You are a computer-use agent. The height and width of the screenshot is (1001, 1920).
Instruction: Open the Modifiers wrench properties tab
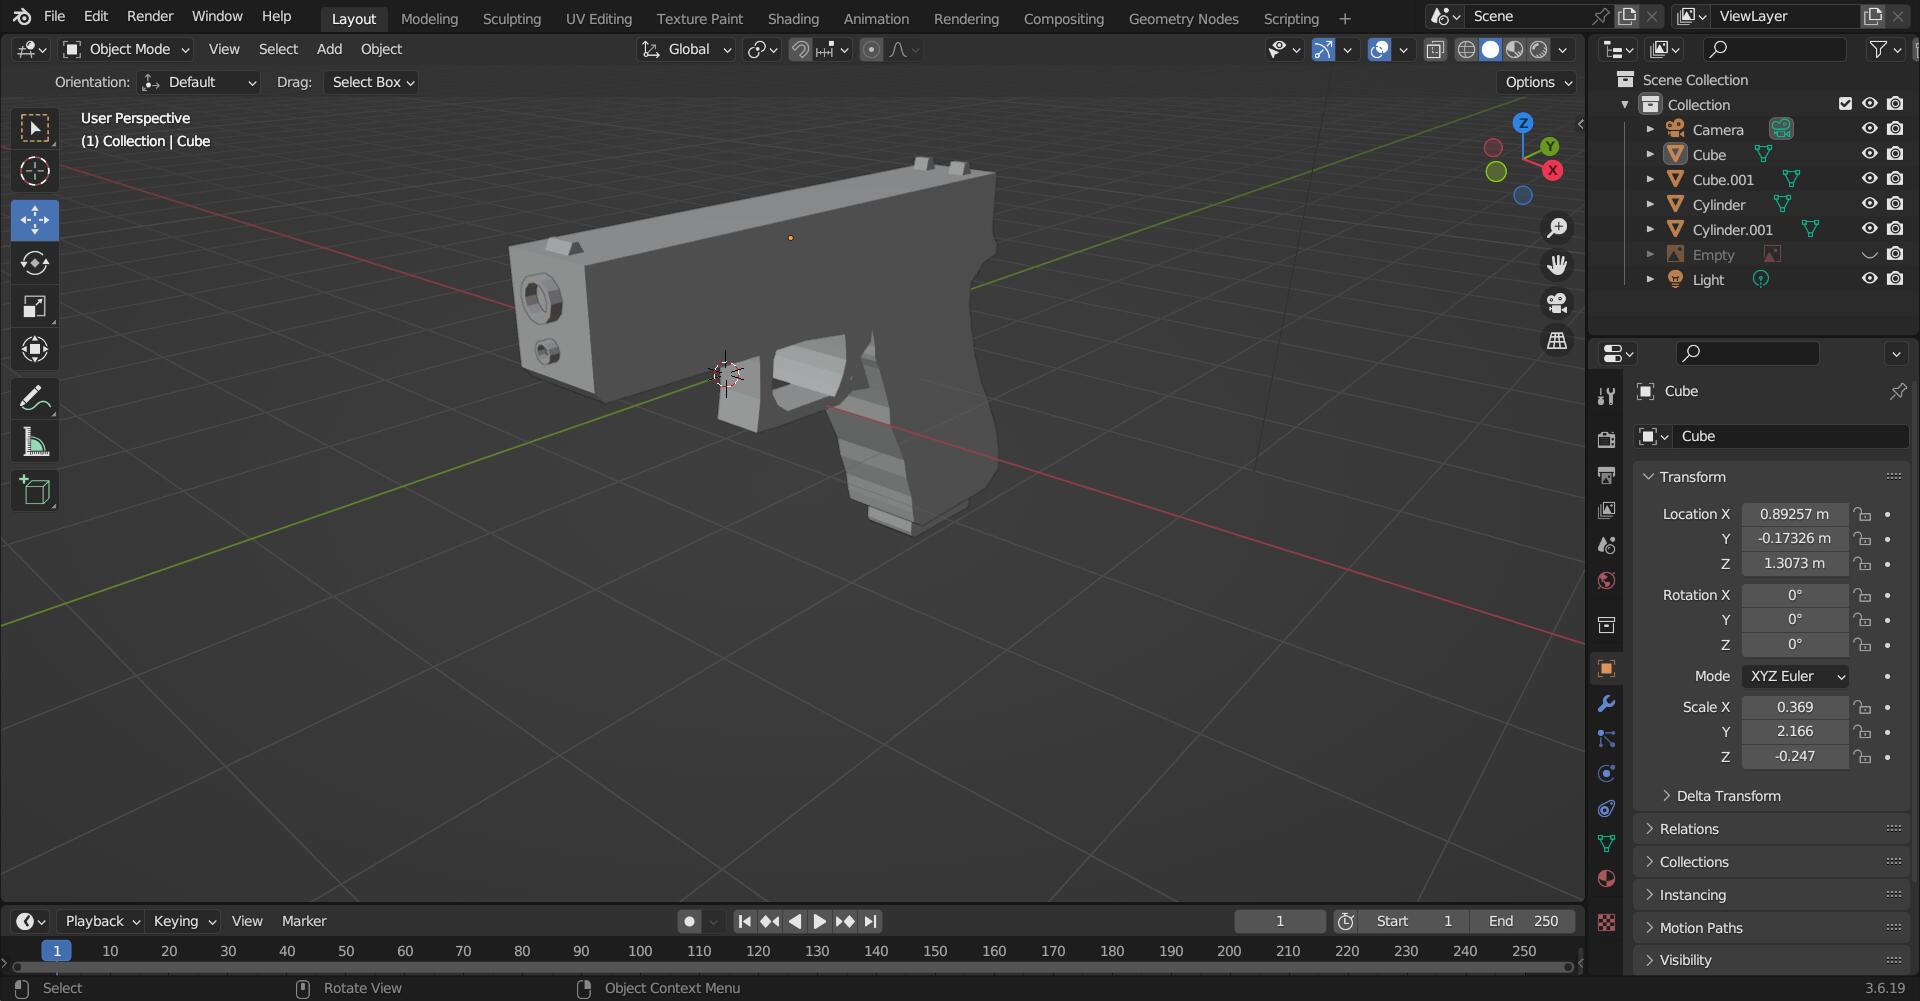[1606, 704]
